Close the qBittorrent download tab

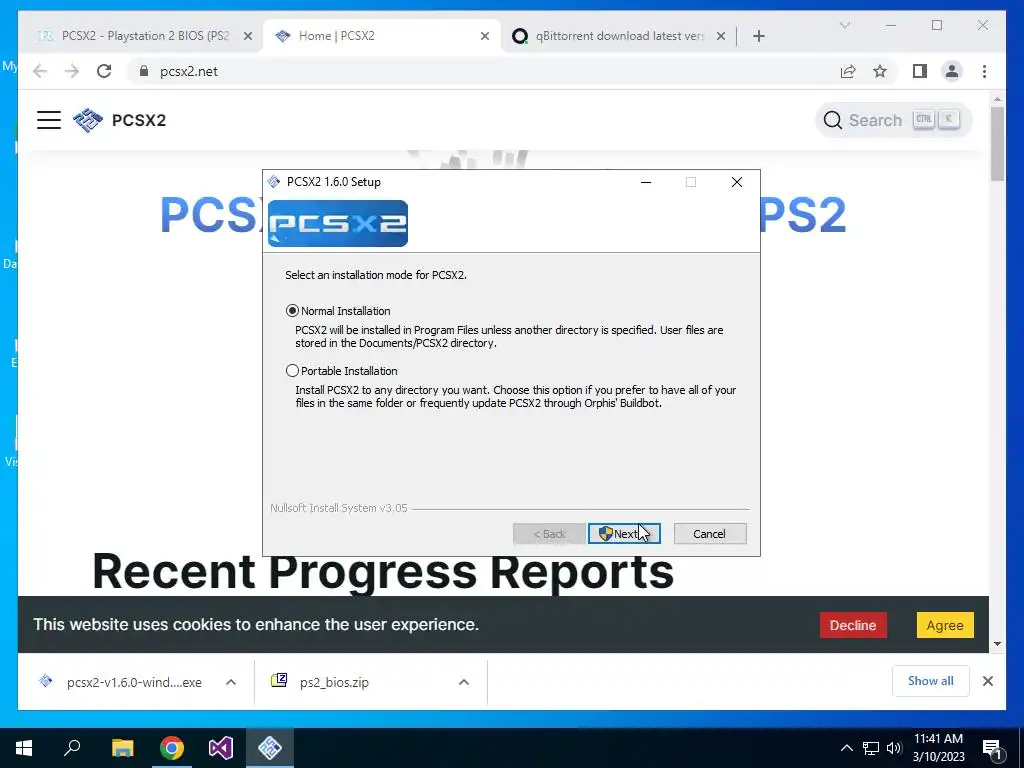(x=721, y=37)
